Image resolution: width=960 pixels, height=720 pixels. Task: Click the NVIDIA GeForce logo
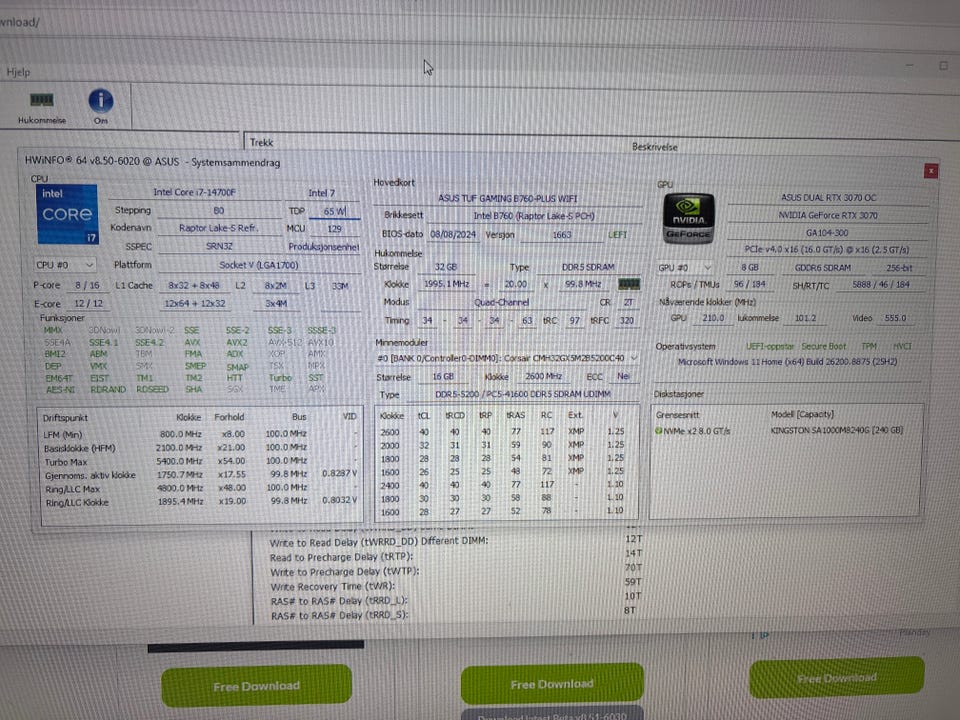(x=688, y=217)
